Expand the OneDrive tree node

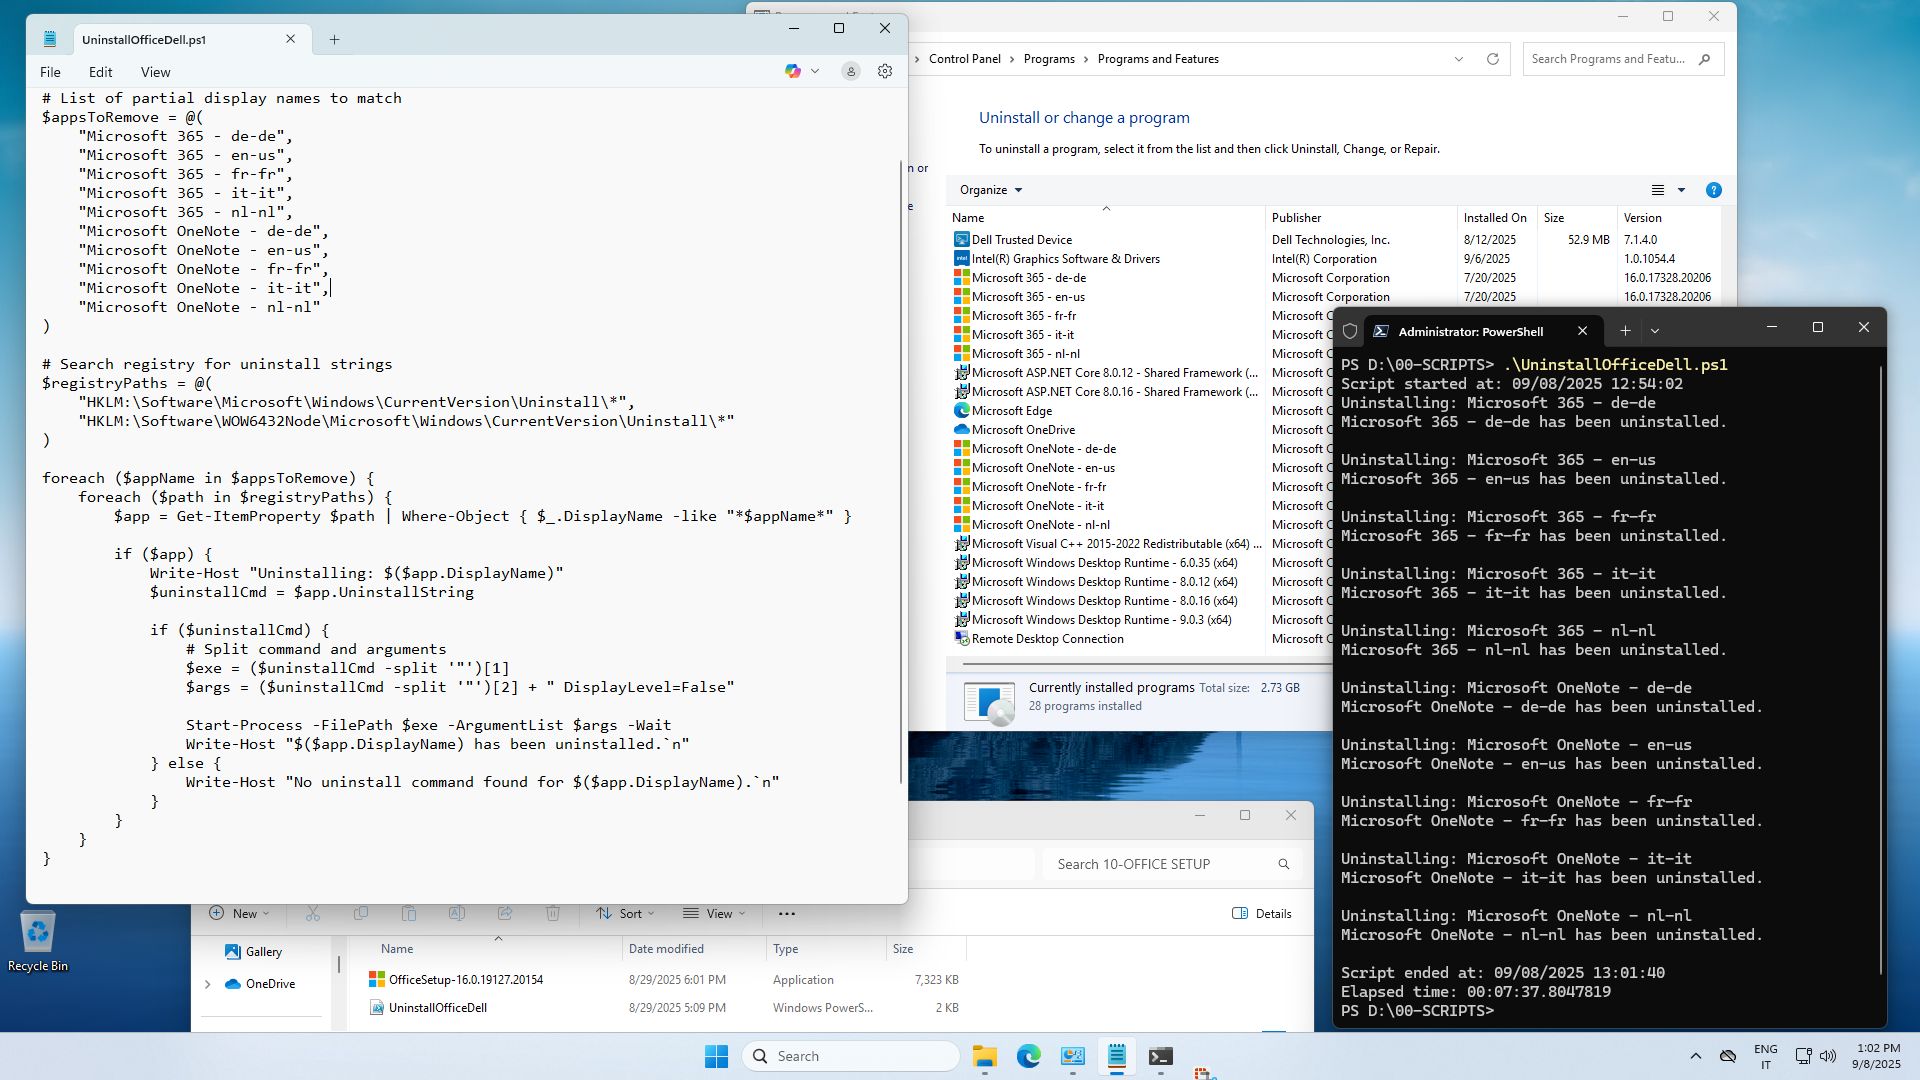[208, 984]
